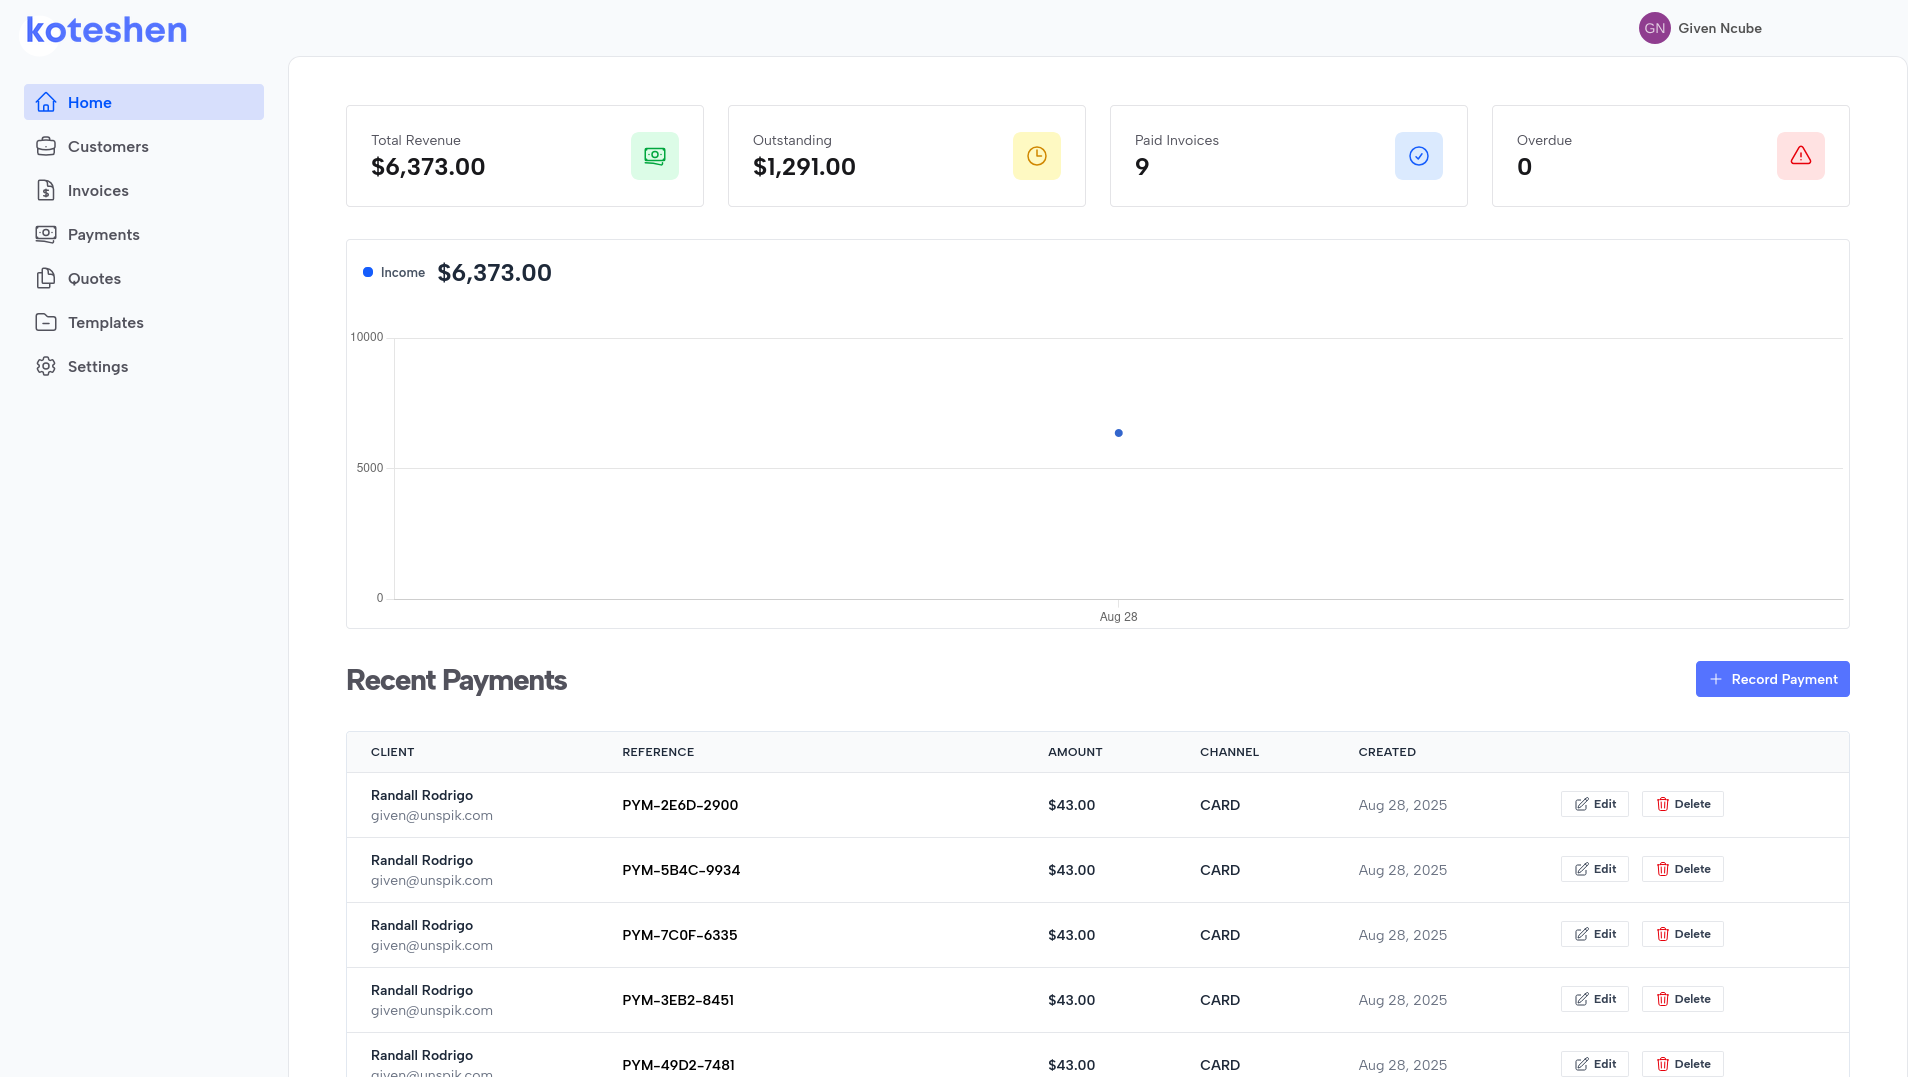This screenshot has height=1077, width=1908.
Task: Click the Templates folder icon
Action: [x=46, y=322]
